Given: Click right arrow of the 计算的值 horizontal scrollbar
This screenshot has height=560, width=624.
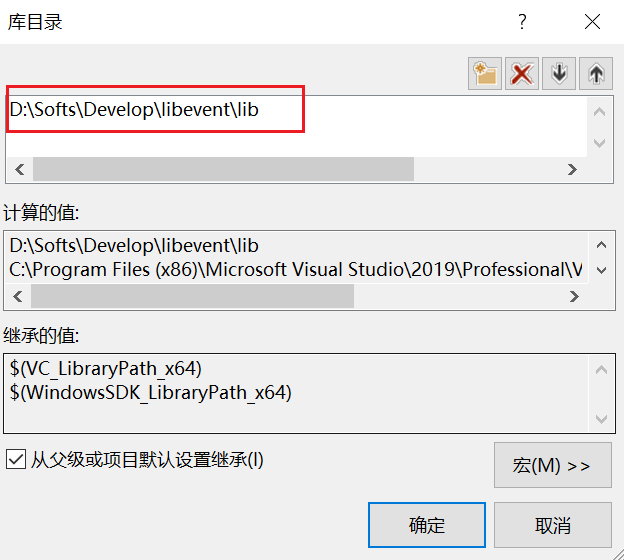Looking at the screenshot, I should [x=574, y=297].
